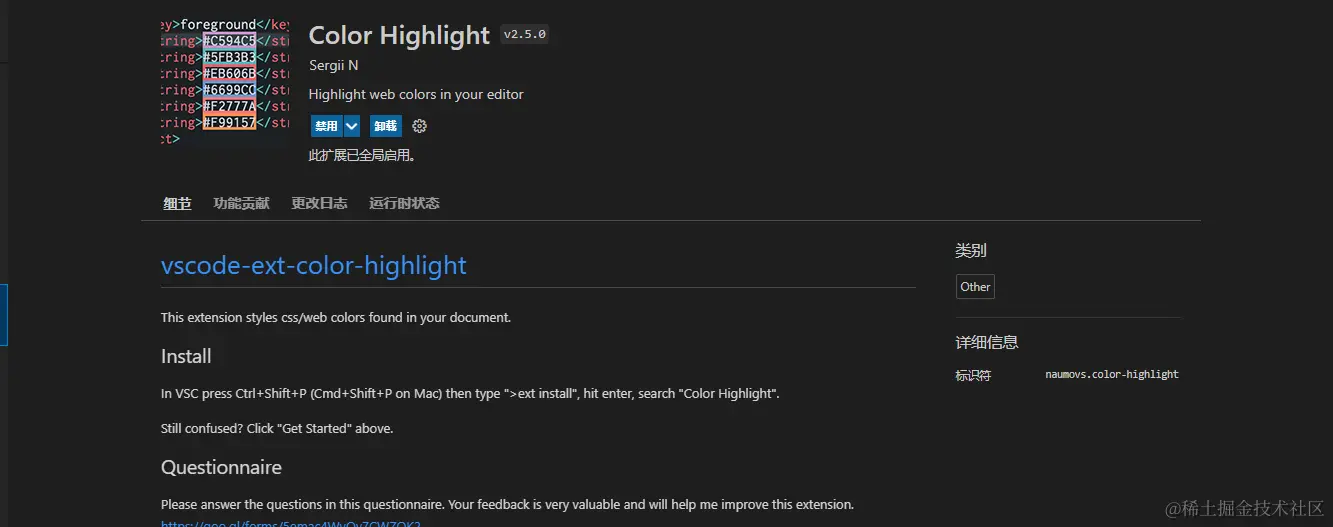Viewport: 1333px width, 527px height.
Task: Click the #6699CC blue color swatch
Action: click(229, 90)
